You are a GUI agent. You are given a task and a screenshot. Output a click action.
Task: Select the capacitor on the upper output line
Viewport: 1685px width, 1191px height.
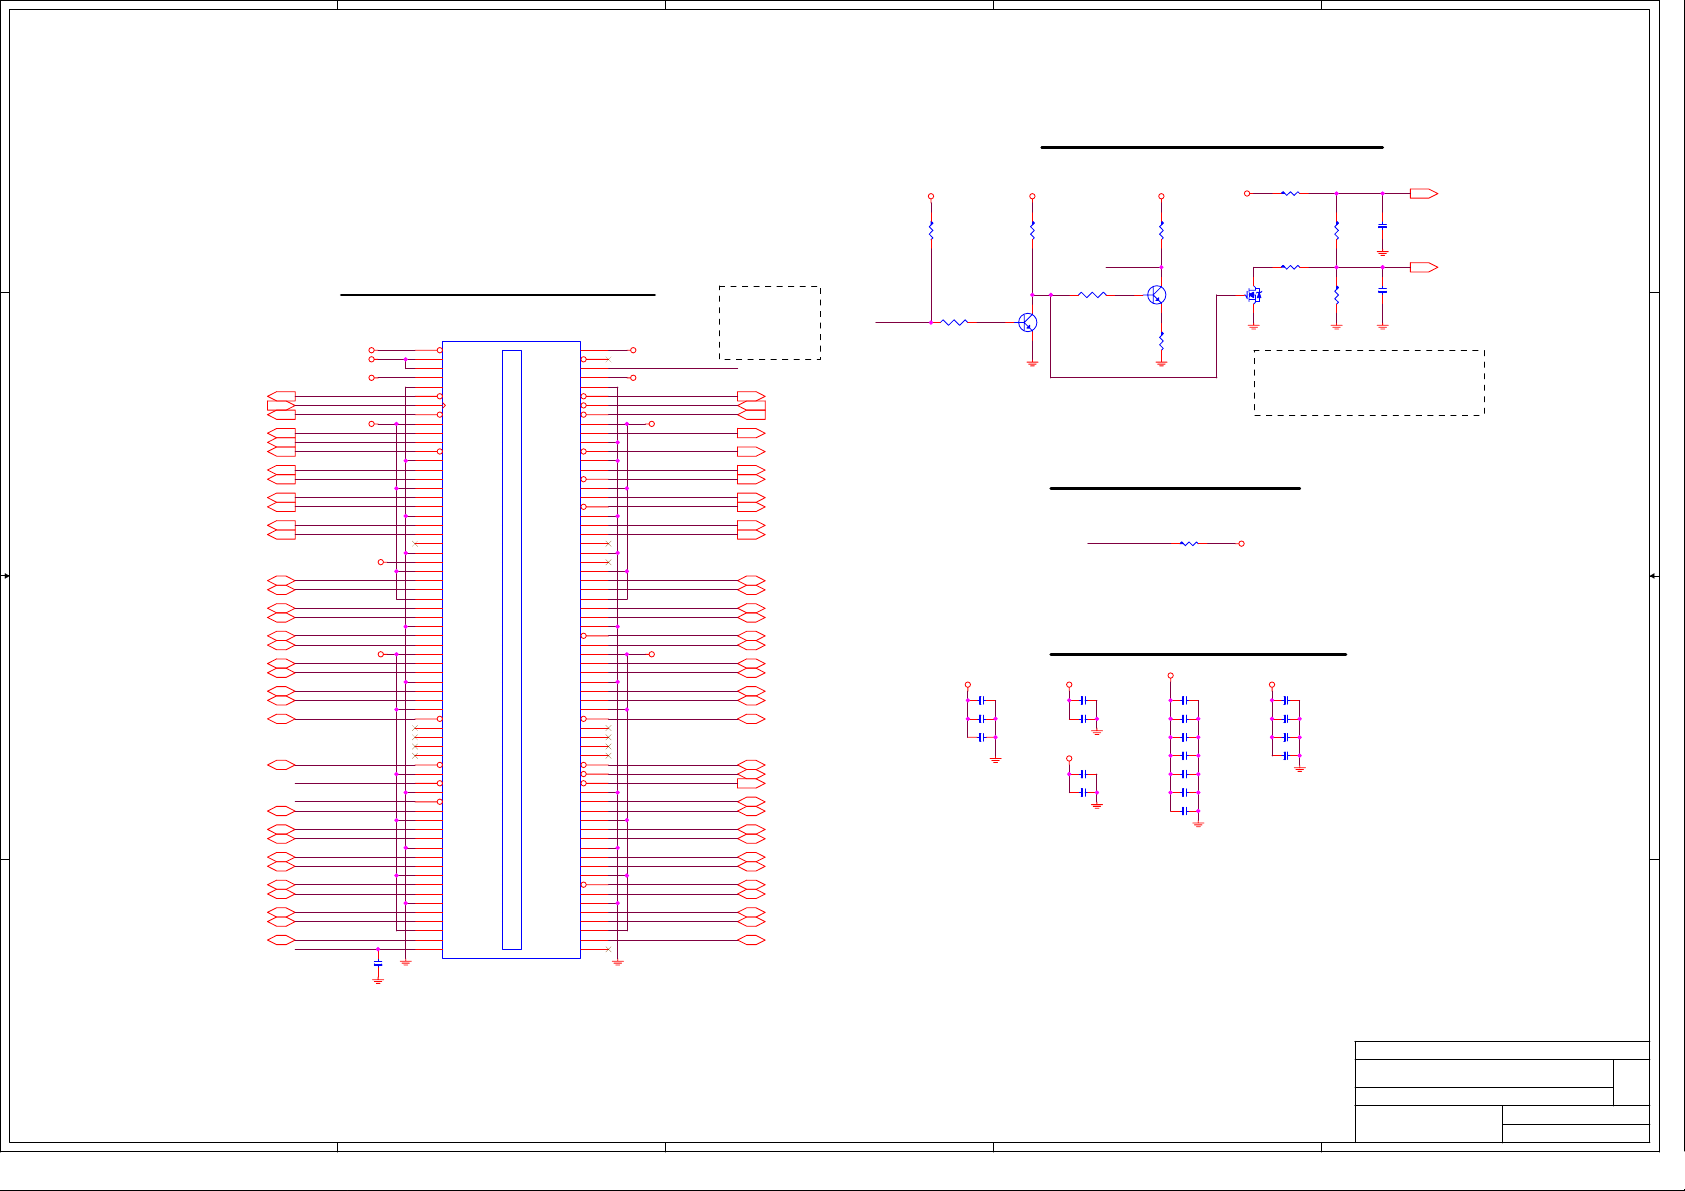click(1382, 226)
